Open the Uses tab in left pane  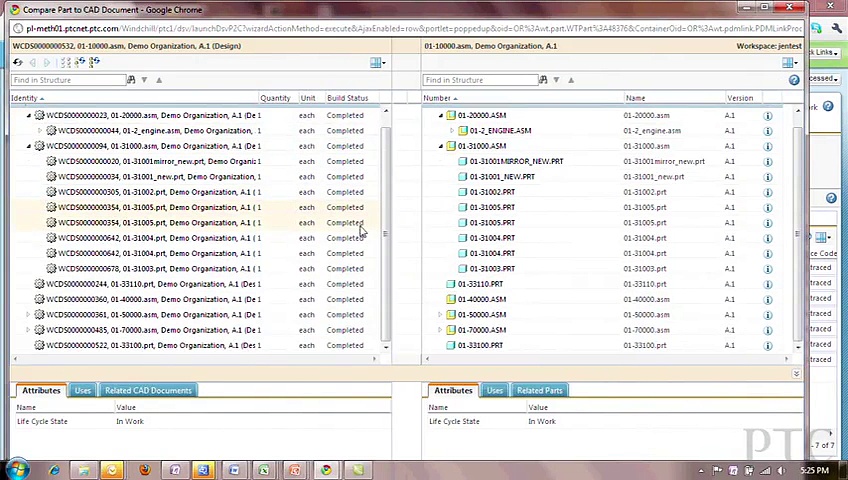point(82,390)
